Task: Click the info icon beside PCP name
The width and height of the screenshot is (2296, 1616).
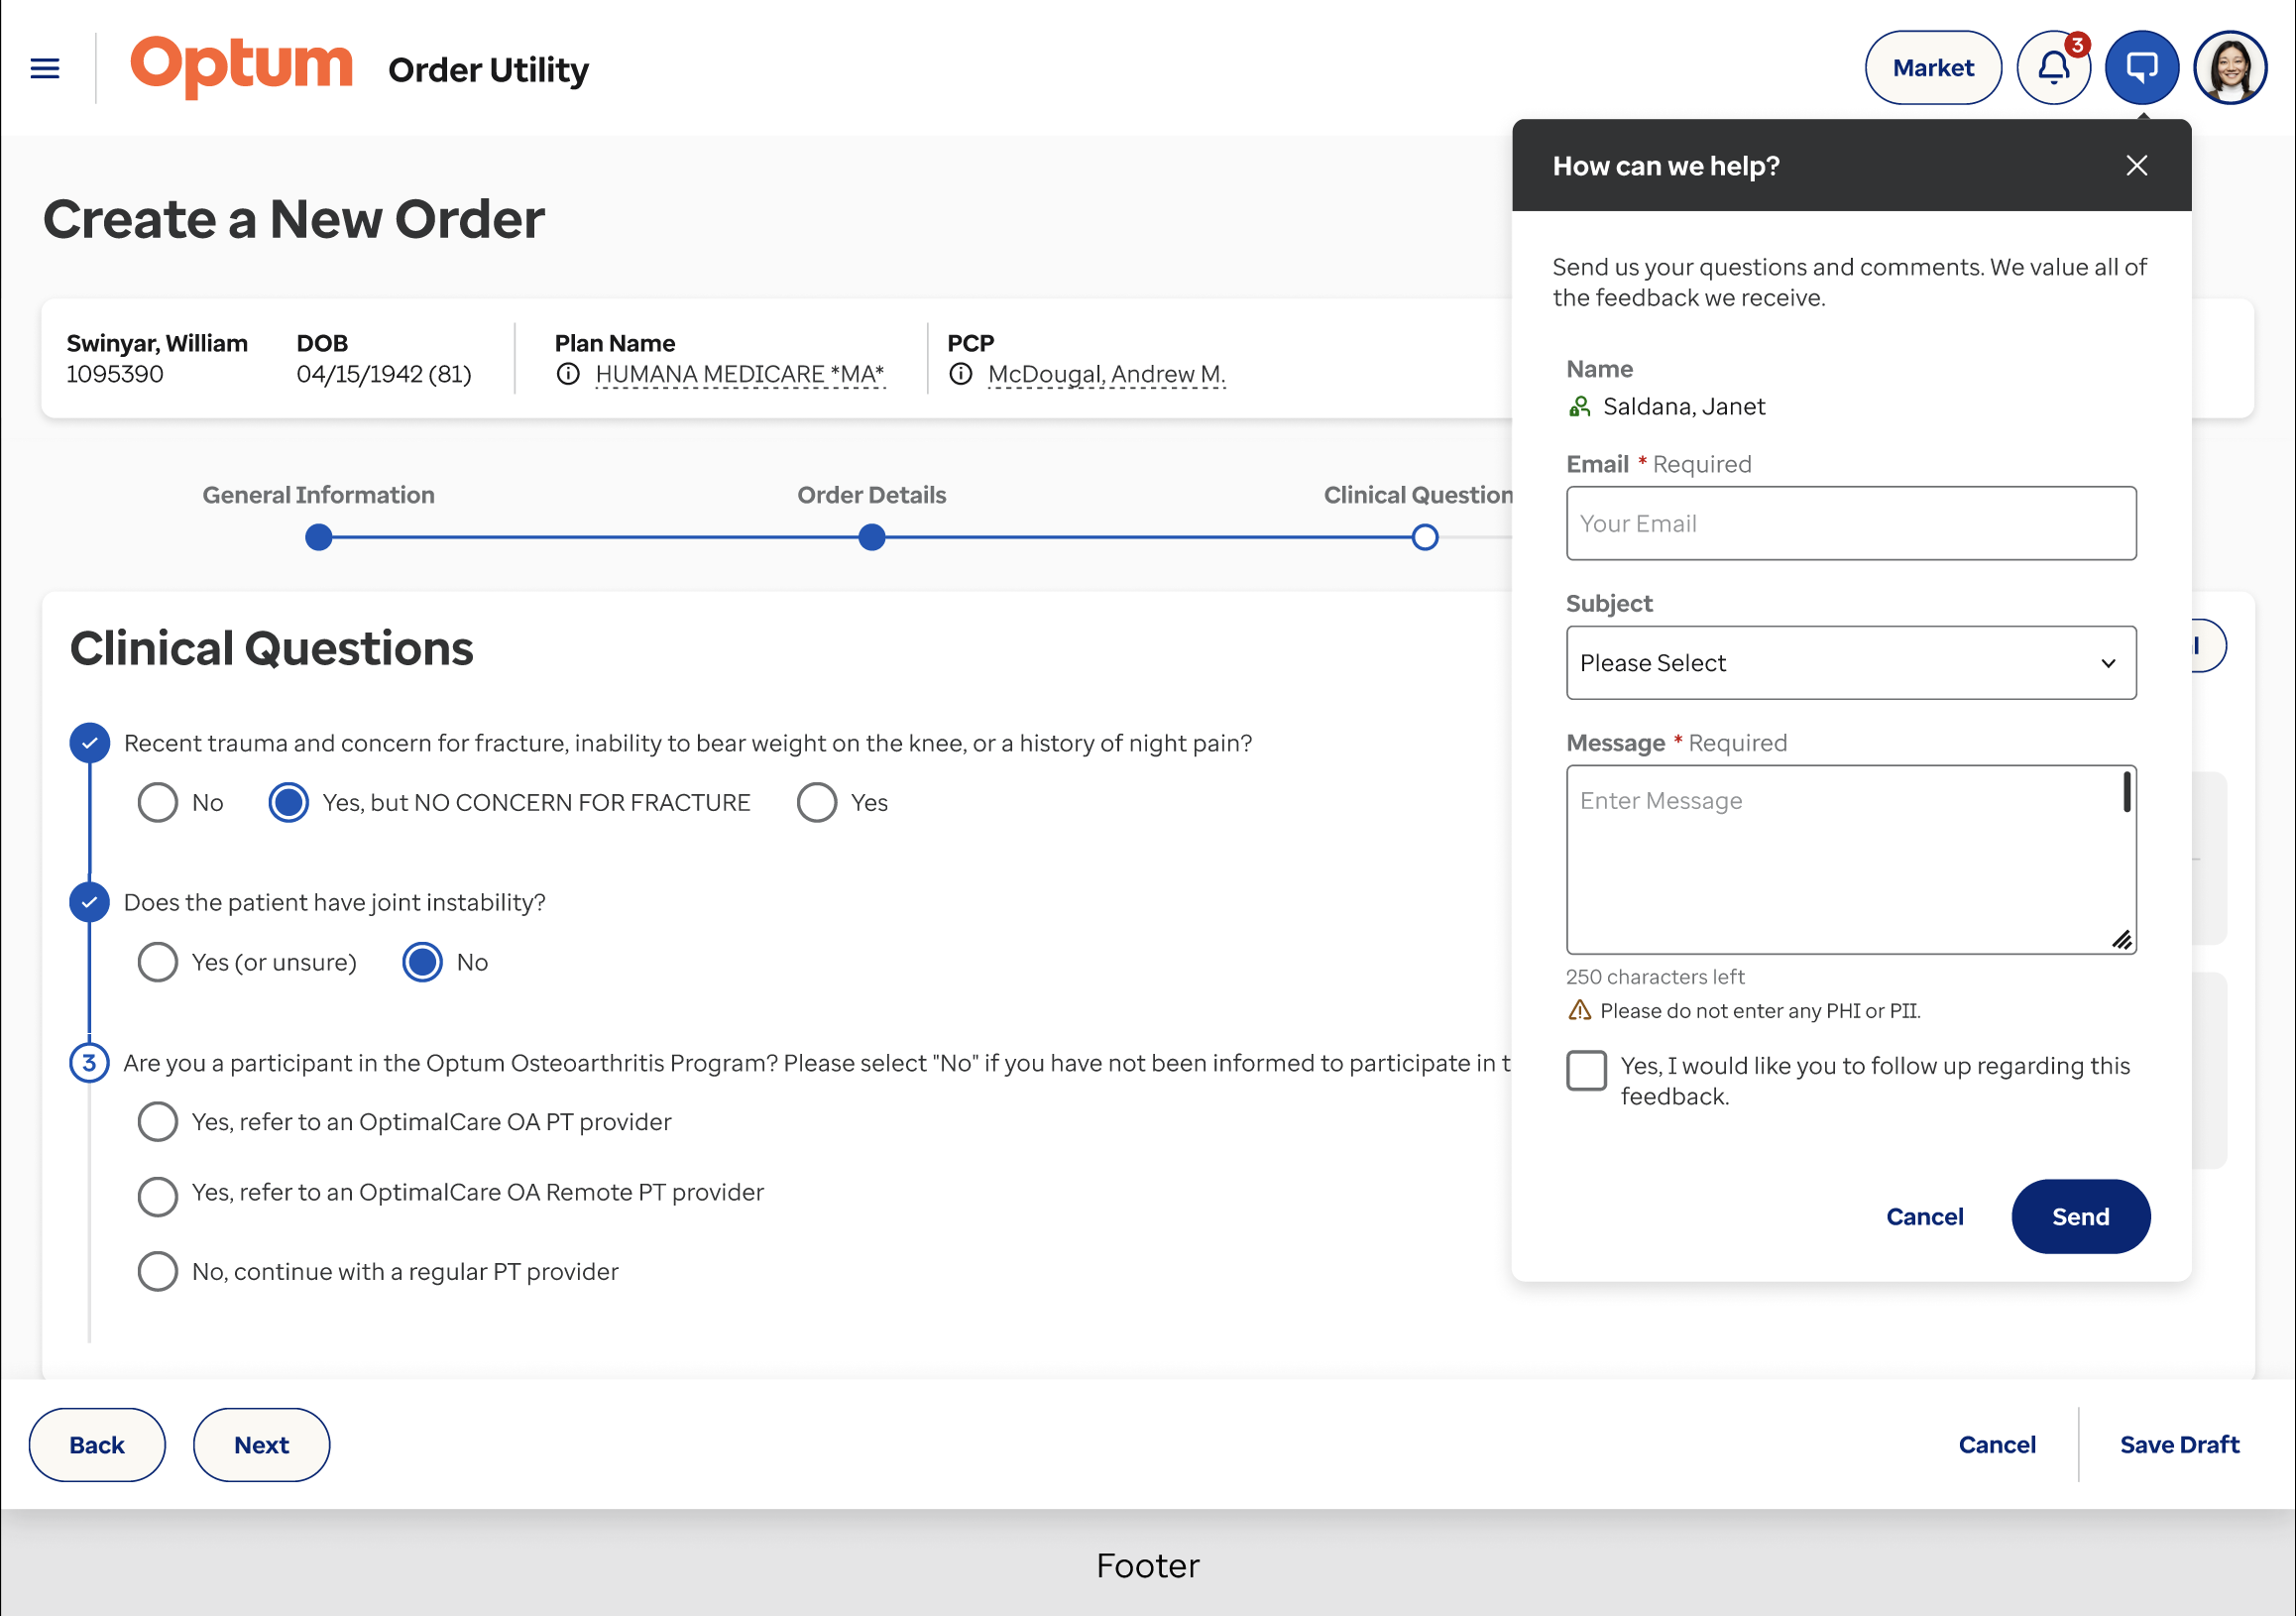Action: click(960, 374)
